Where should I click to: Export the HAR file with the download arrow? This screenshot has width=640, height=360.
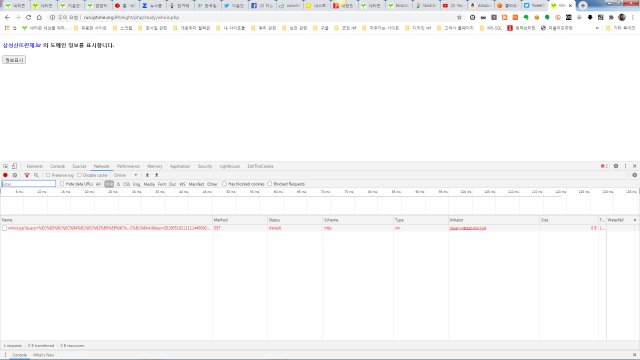[156, 175]
